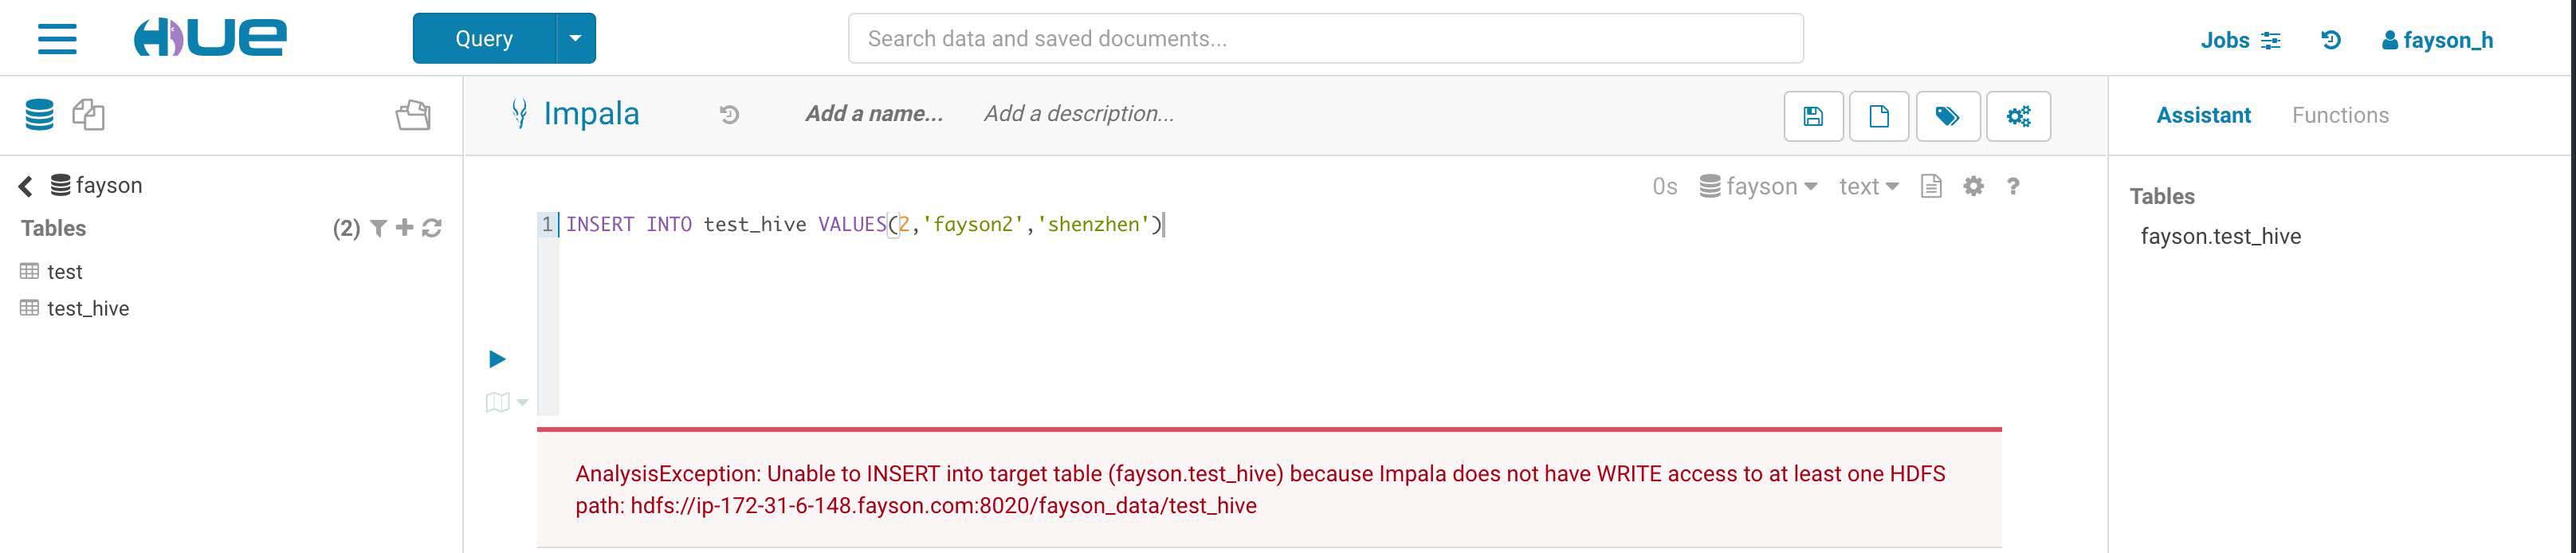Image resolution: width=2576 pixels, height=553 pixels.
Task: Open the Query button dropdown arrow
Action: coord(575,38)
